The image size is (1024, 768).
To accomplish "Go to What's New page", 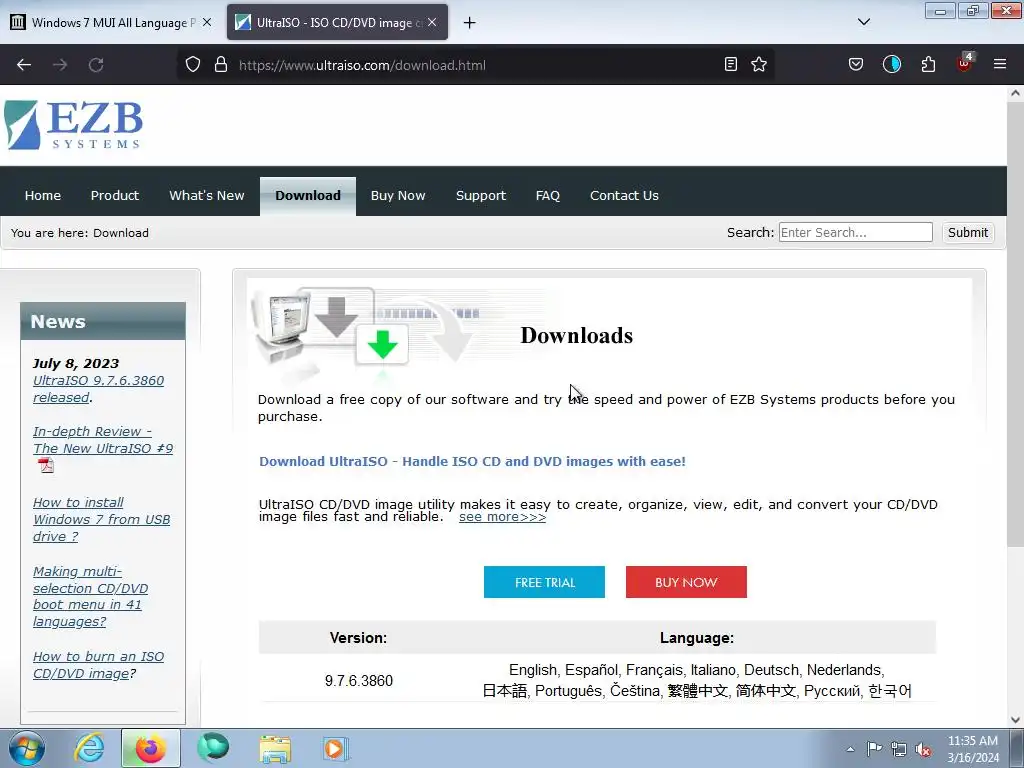I will [x=206, y=195].
